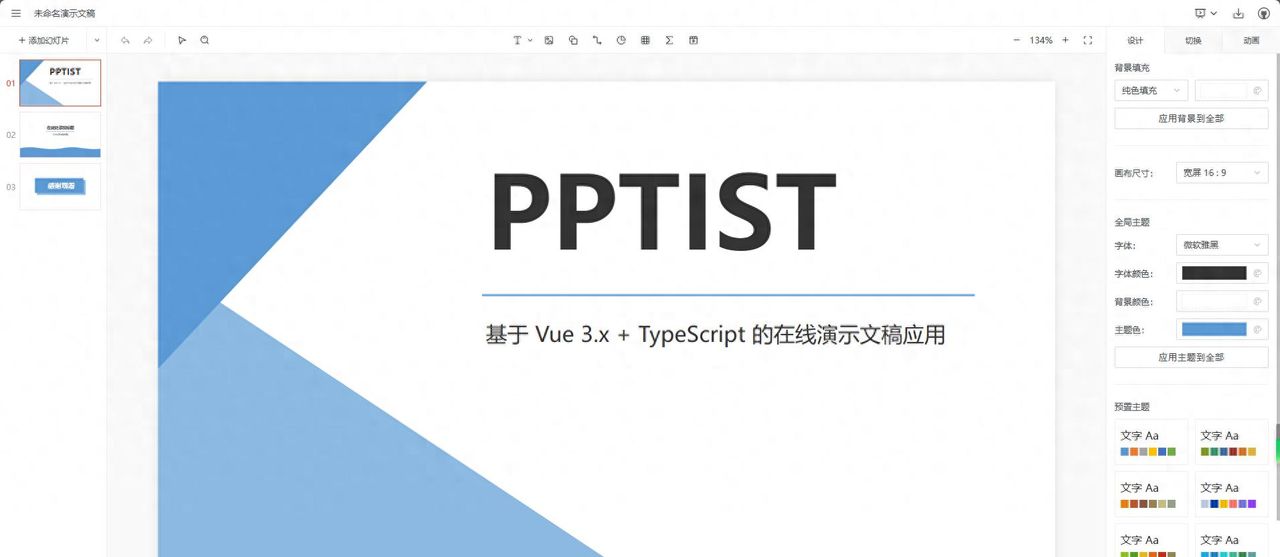Click the 全局主题 section label

1132,222
